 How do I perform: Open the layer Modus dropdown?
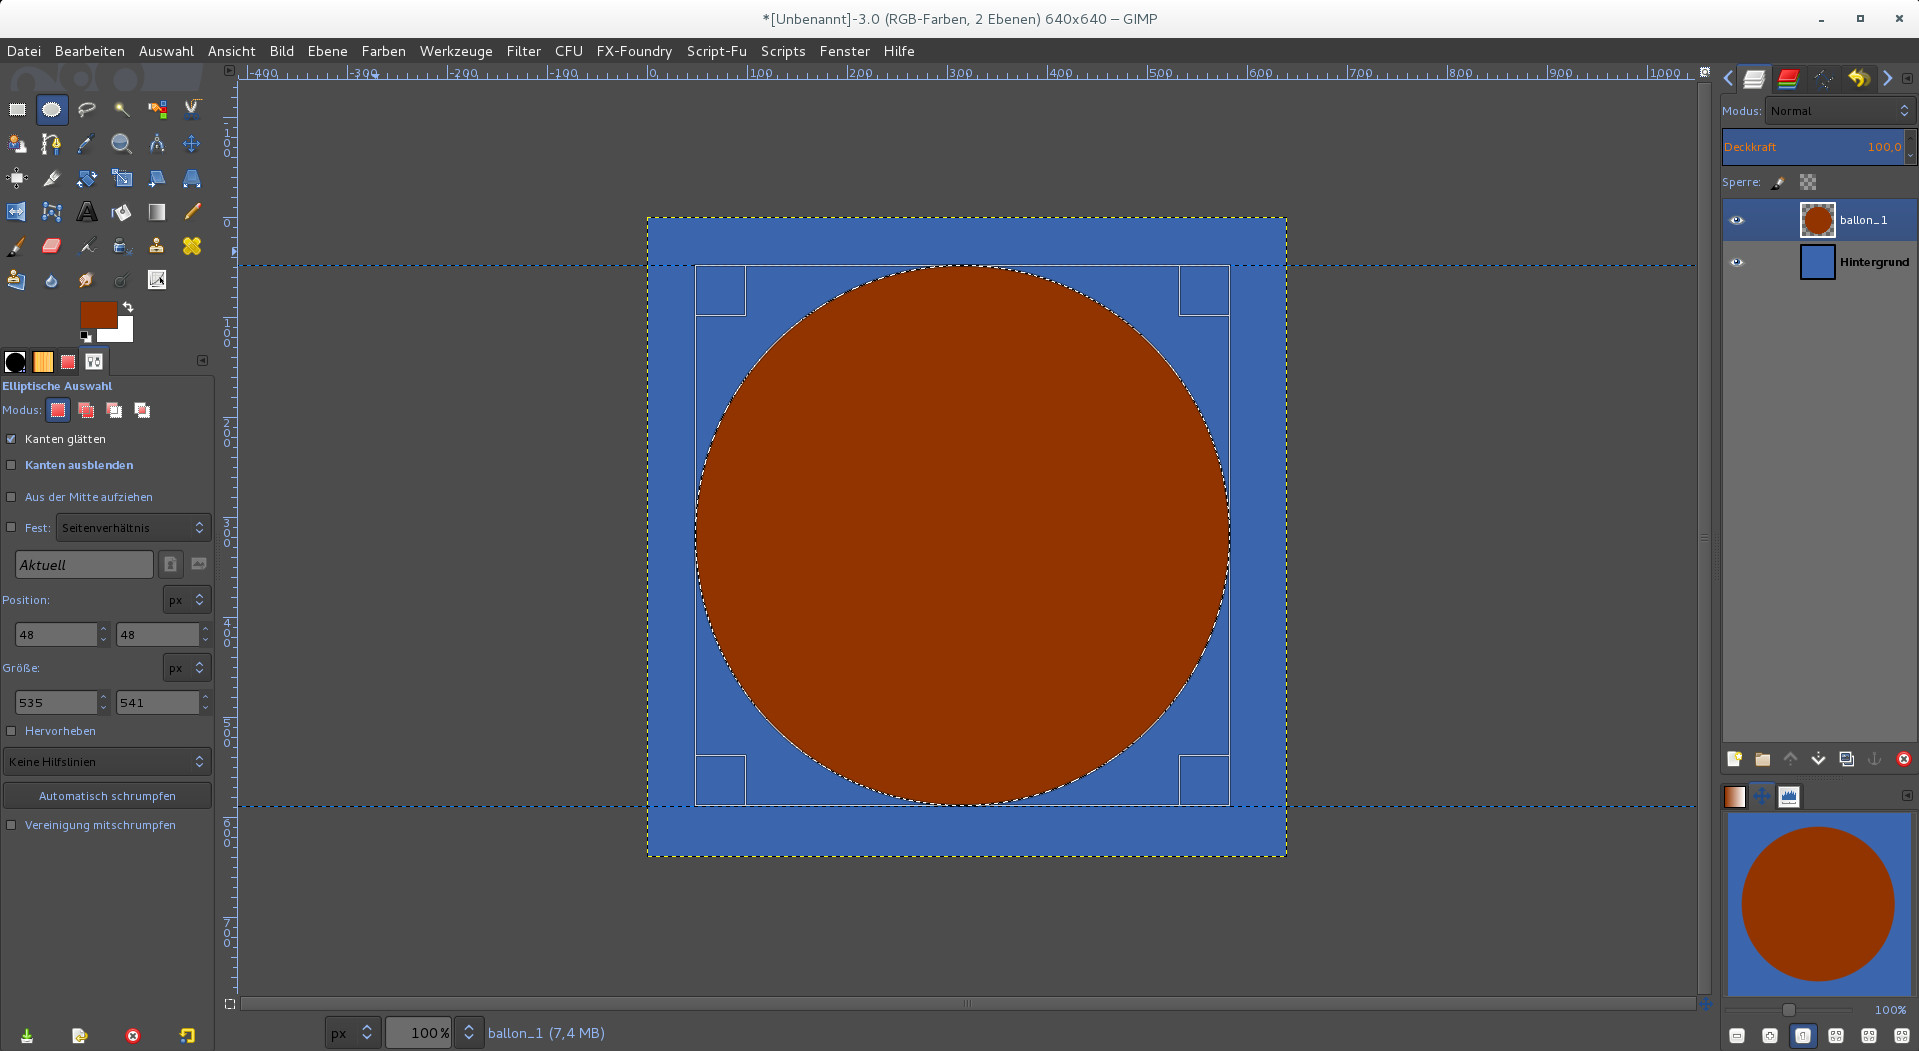click(1839, 111)
